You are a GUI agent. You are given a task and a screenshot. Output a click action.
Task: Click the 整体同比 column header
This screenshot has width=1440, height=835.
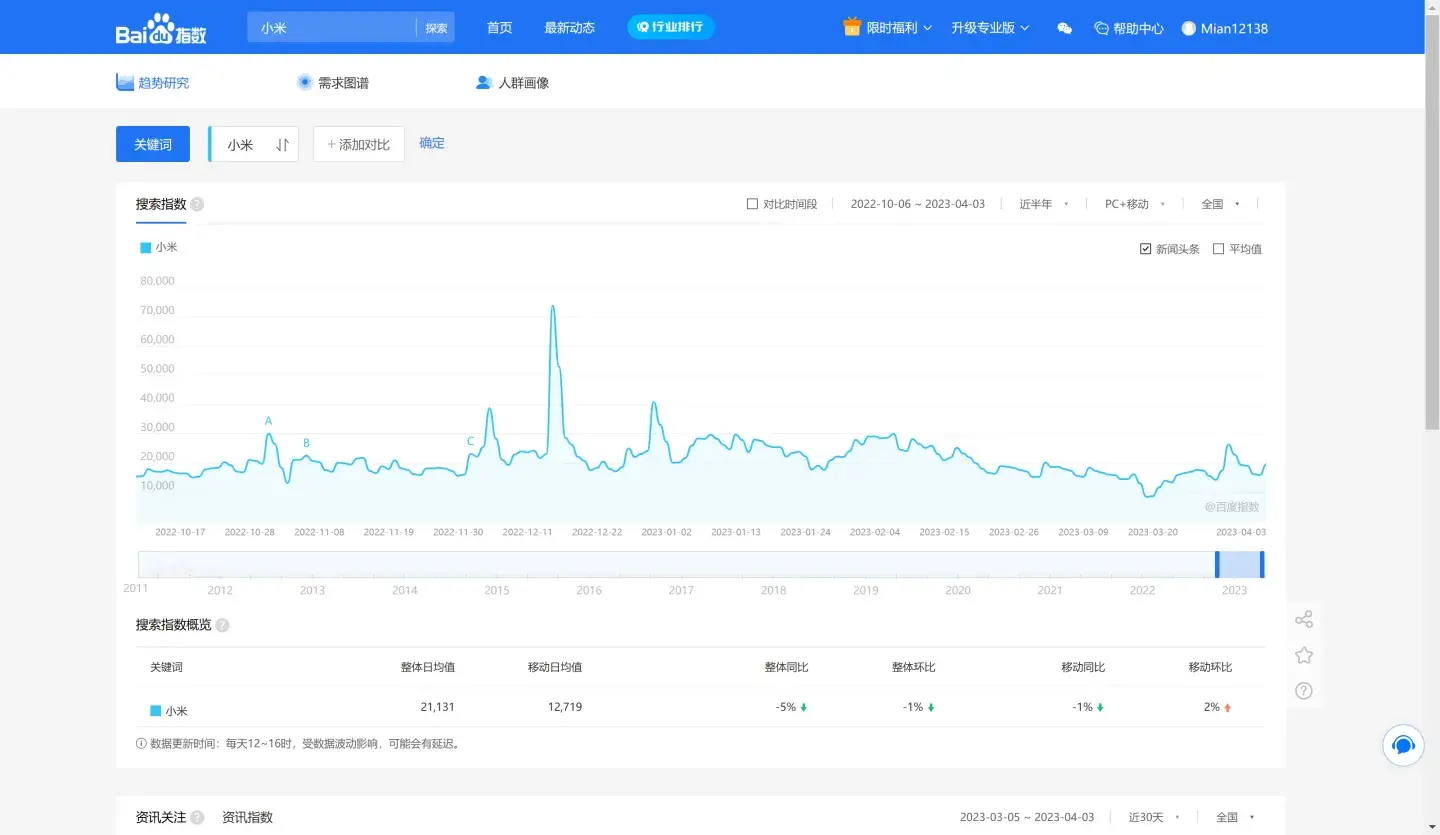pos(786,667)
